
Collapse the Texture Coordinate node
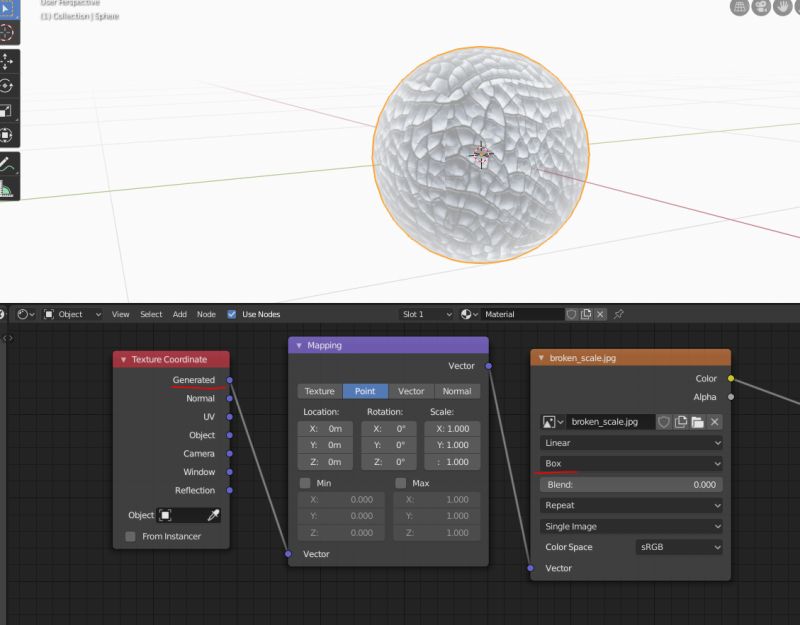[x=123, y=360]
